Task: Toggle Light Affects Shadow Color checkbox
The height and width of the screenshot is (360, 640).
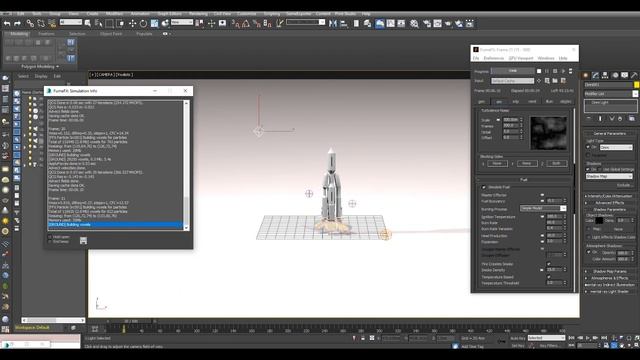Action: pyautogui.click(x=589, y=237)
